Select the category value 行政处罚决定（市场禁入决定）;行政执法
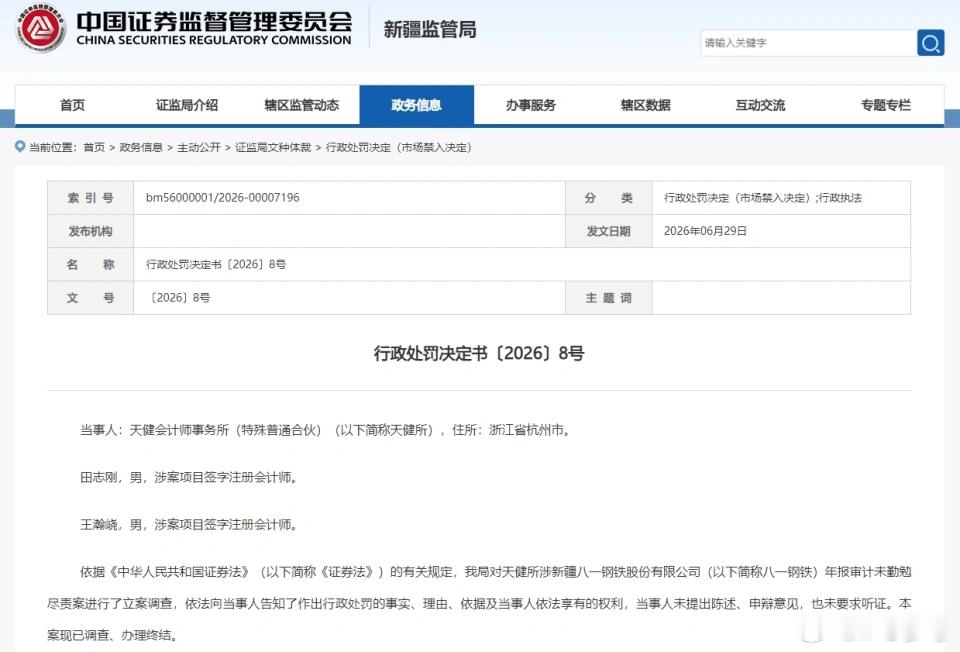 point(763,198)
